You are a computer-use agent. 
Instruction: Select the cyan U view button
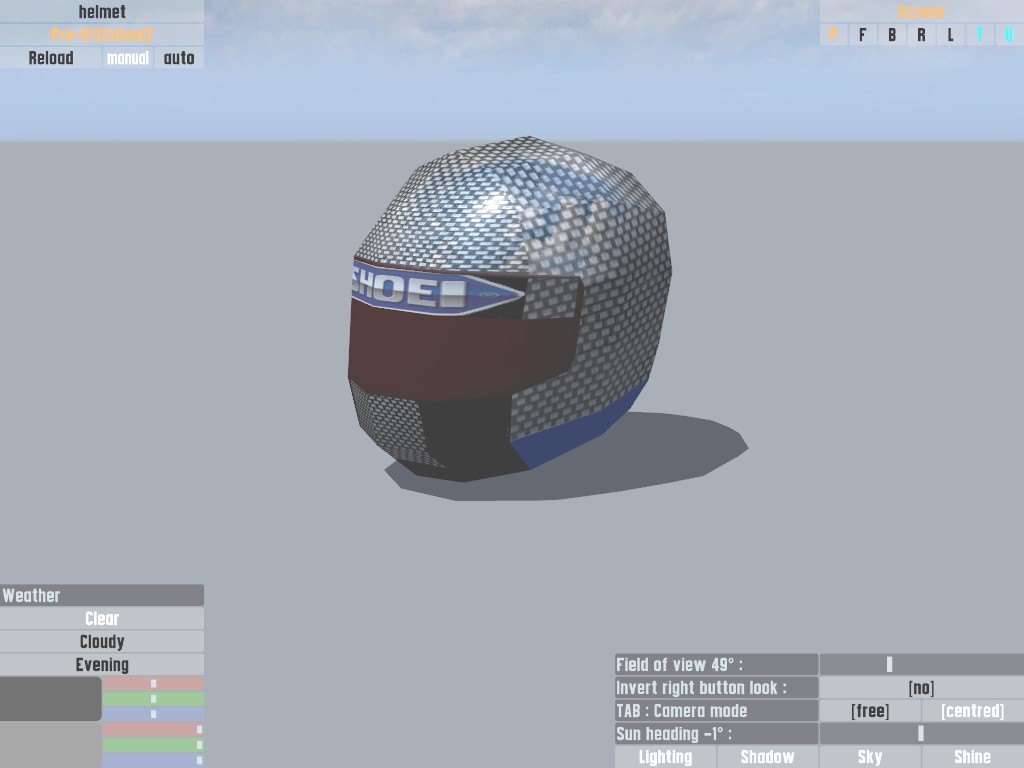[x=1009, y=35]
